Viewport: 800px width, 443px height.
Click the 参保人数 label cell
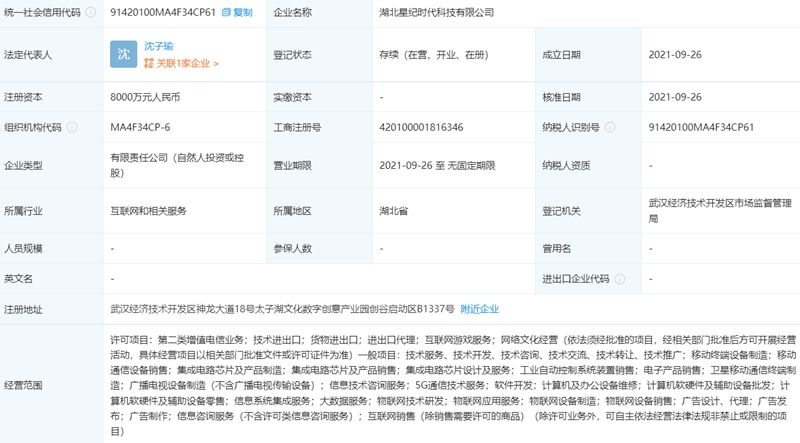coord(319,249)
